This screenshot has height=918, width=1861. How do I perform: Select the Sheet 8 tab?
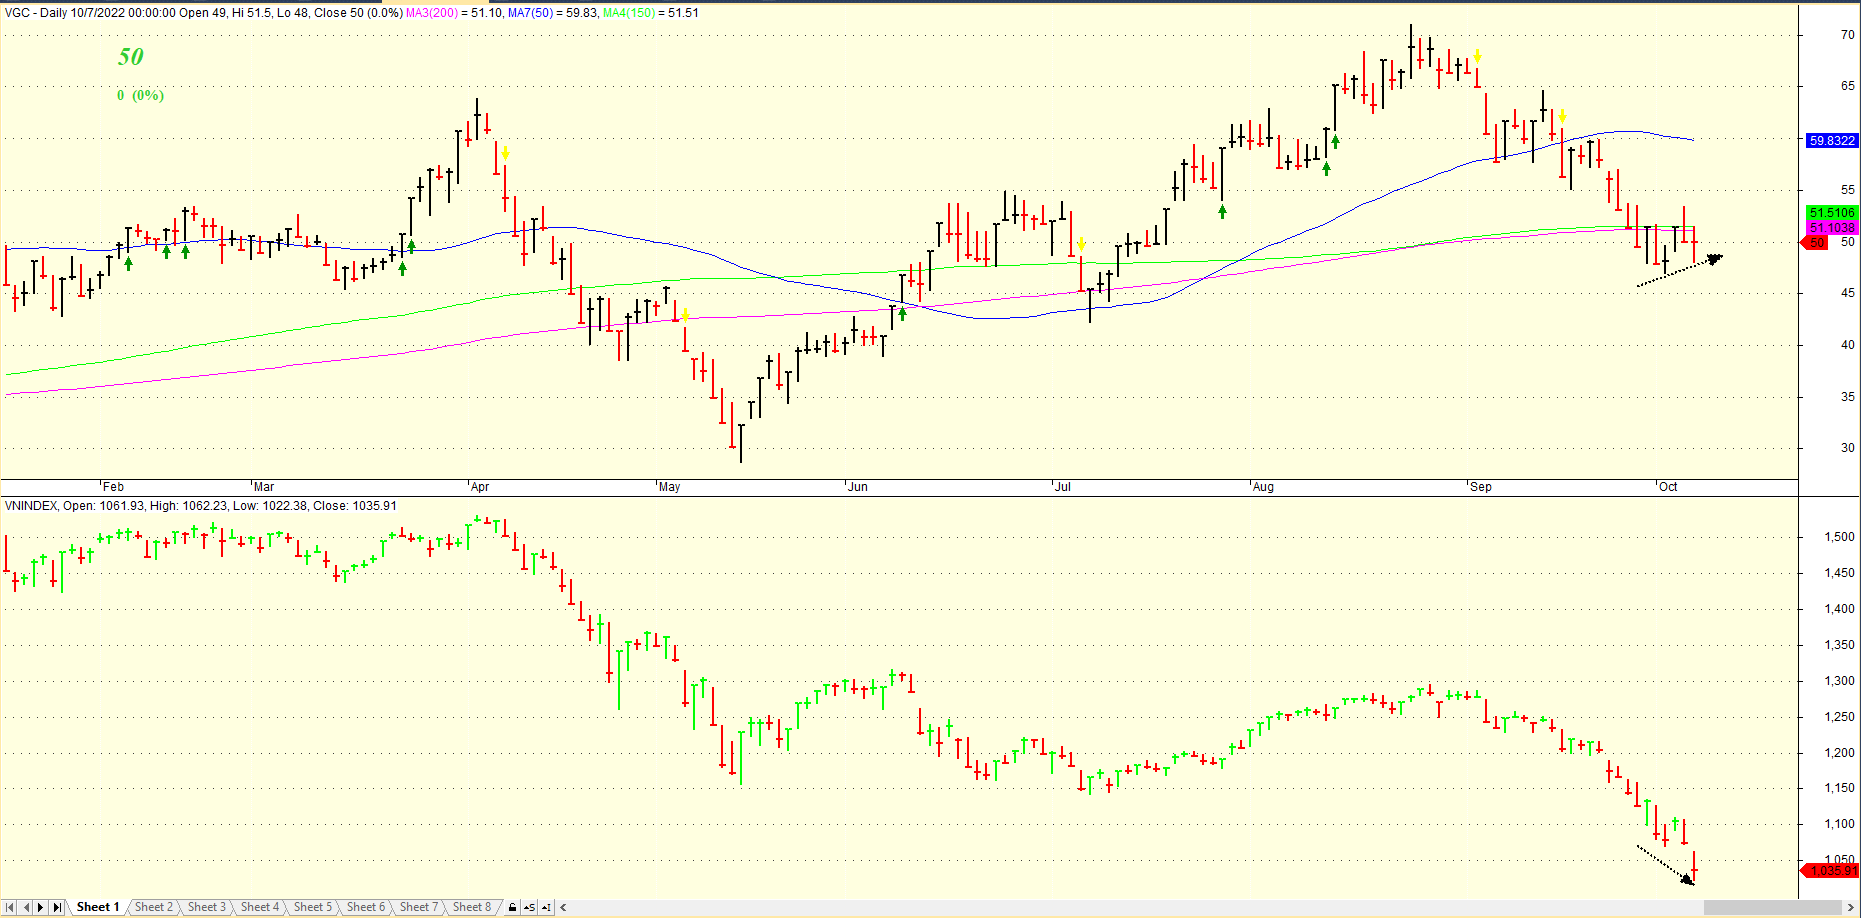472,907
